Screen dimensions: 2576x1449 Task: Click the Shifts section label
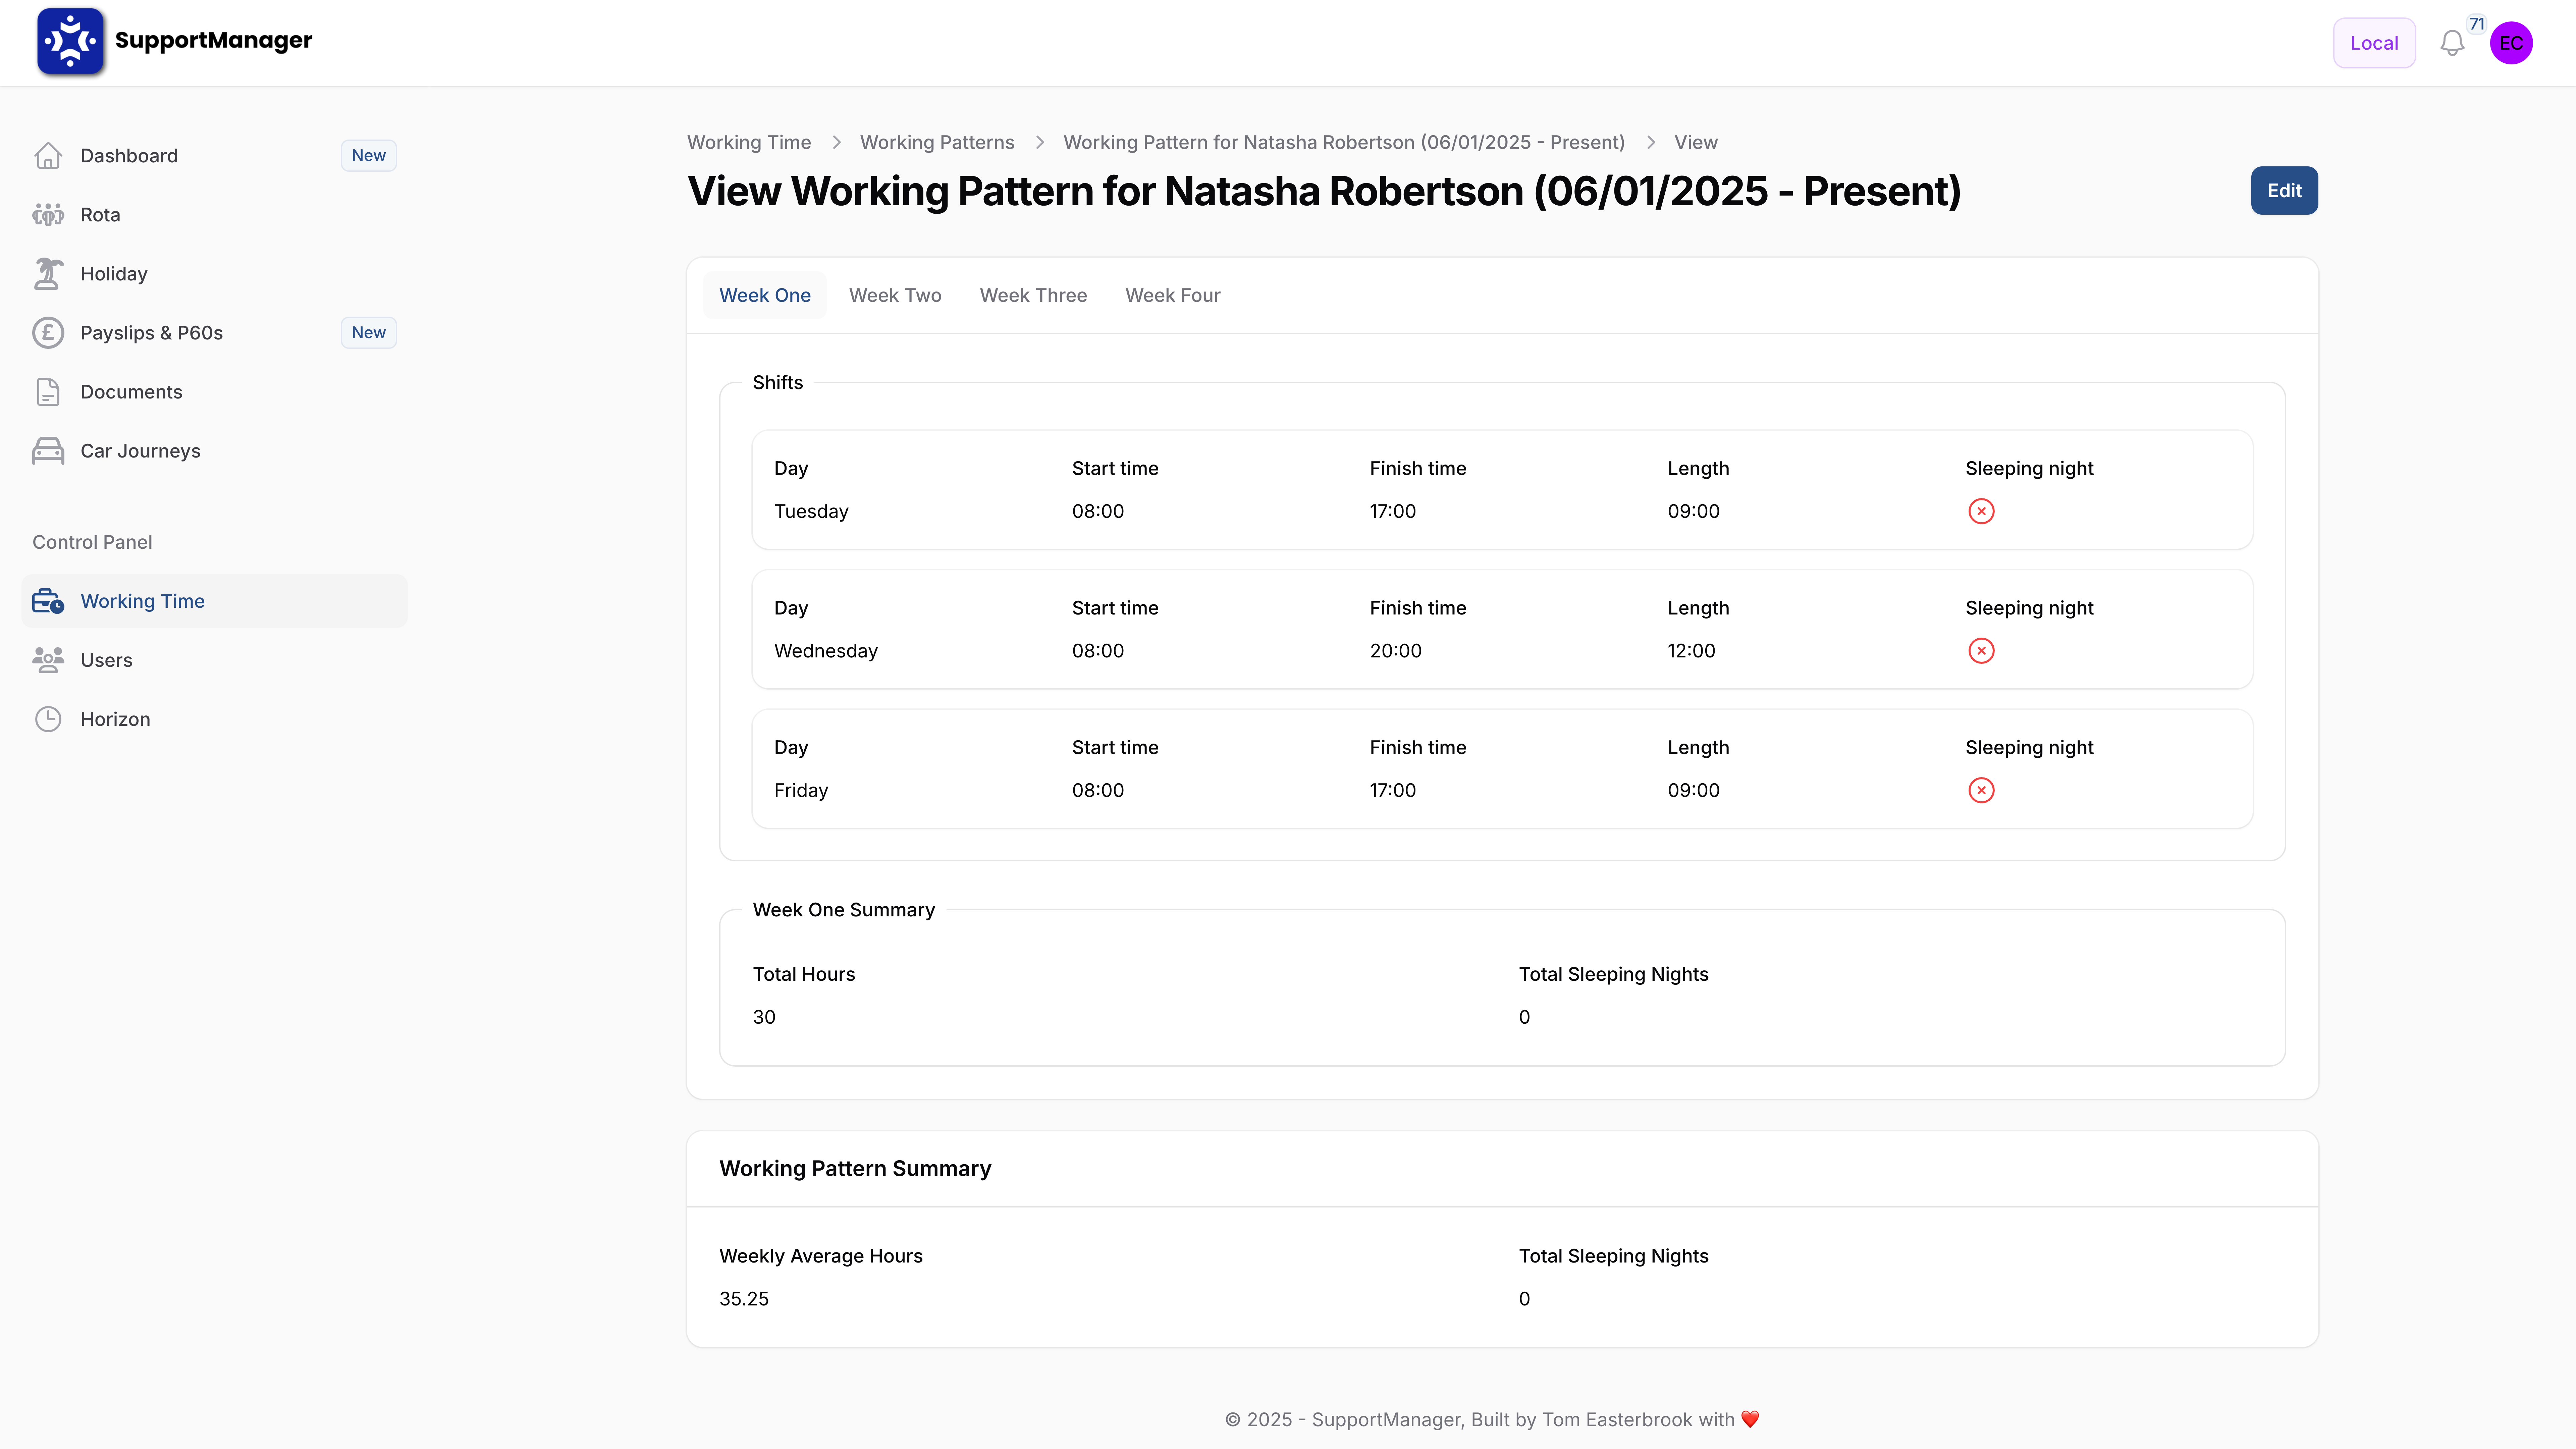(x=778, y=382)
